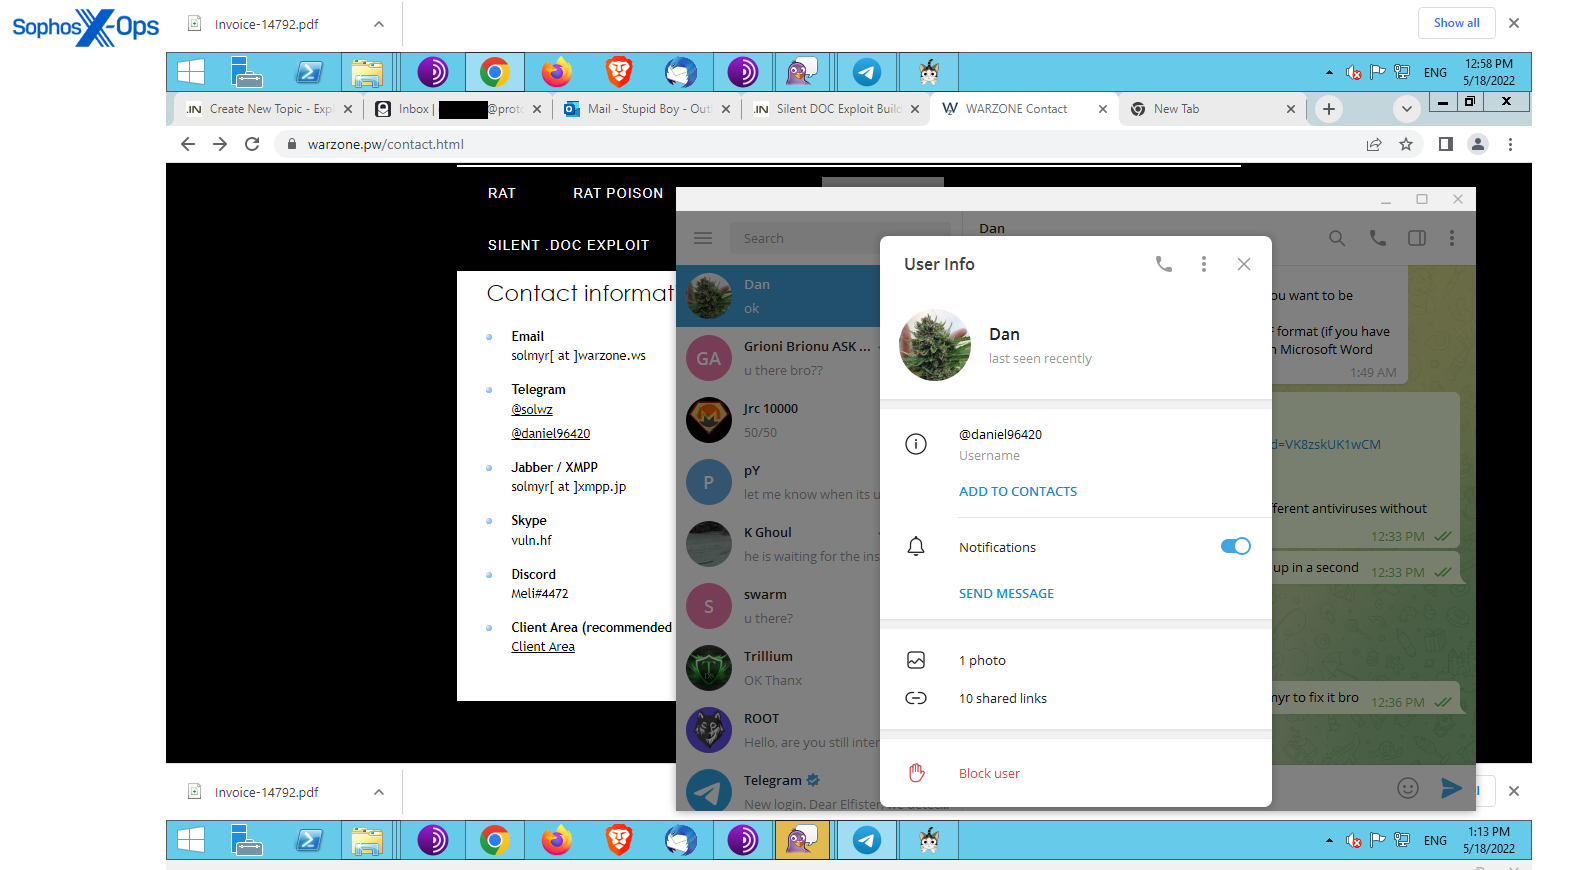Click the @solwz Telegram link
Screen dimensions: 1592x870
click(x=532, y=410)
